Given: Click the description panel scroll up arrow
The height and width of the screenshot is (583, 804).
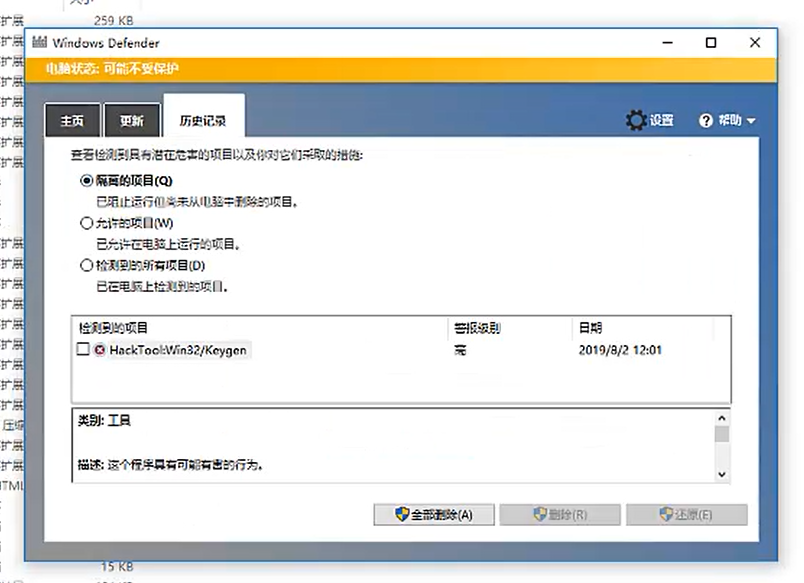Looking at the screenshot, I should [722, 418].
